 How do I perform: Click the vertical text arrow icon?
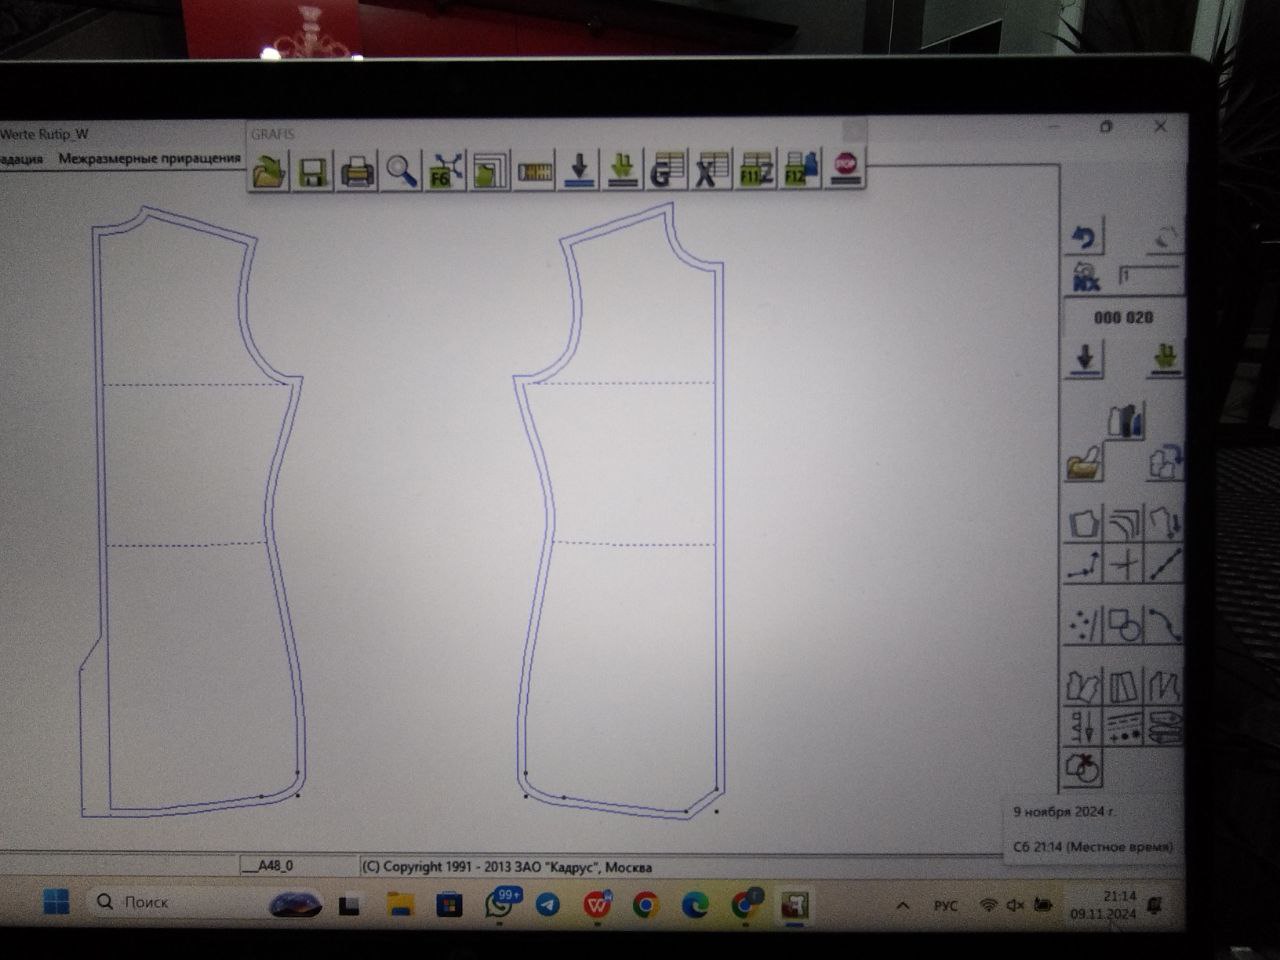pos(1084,727)
